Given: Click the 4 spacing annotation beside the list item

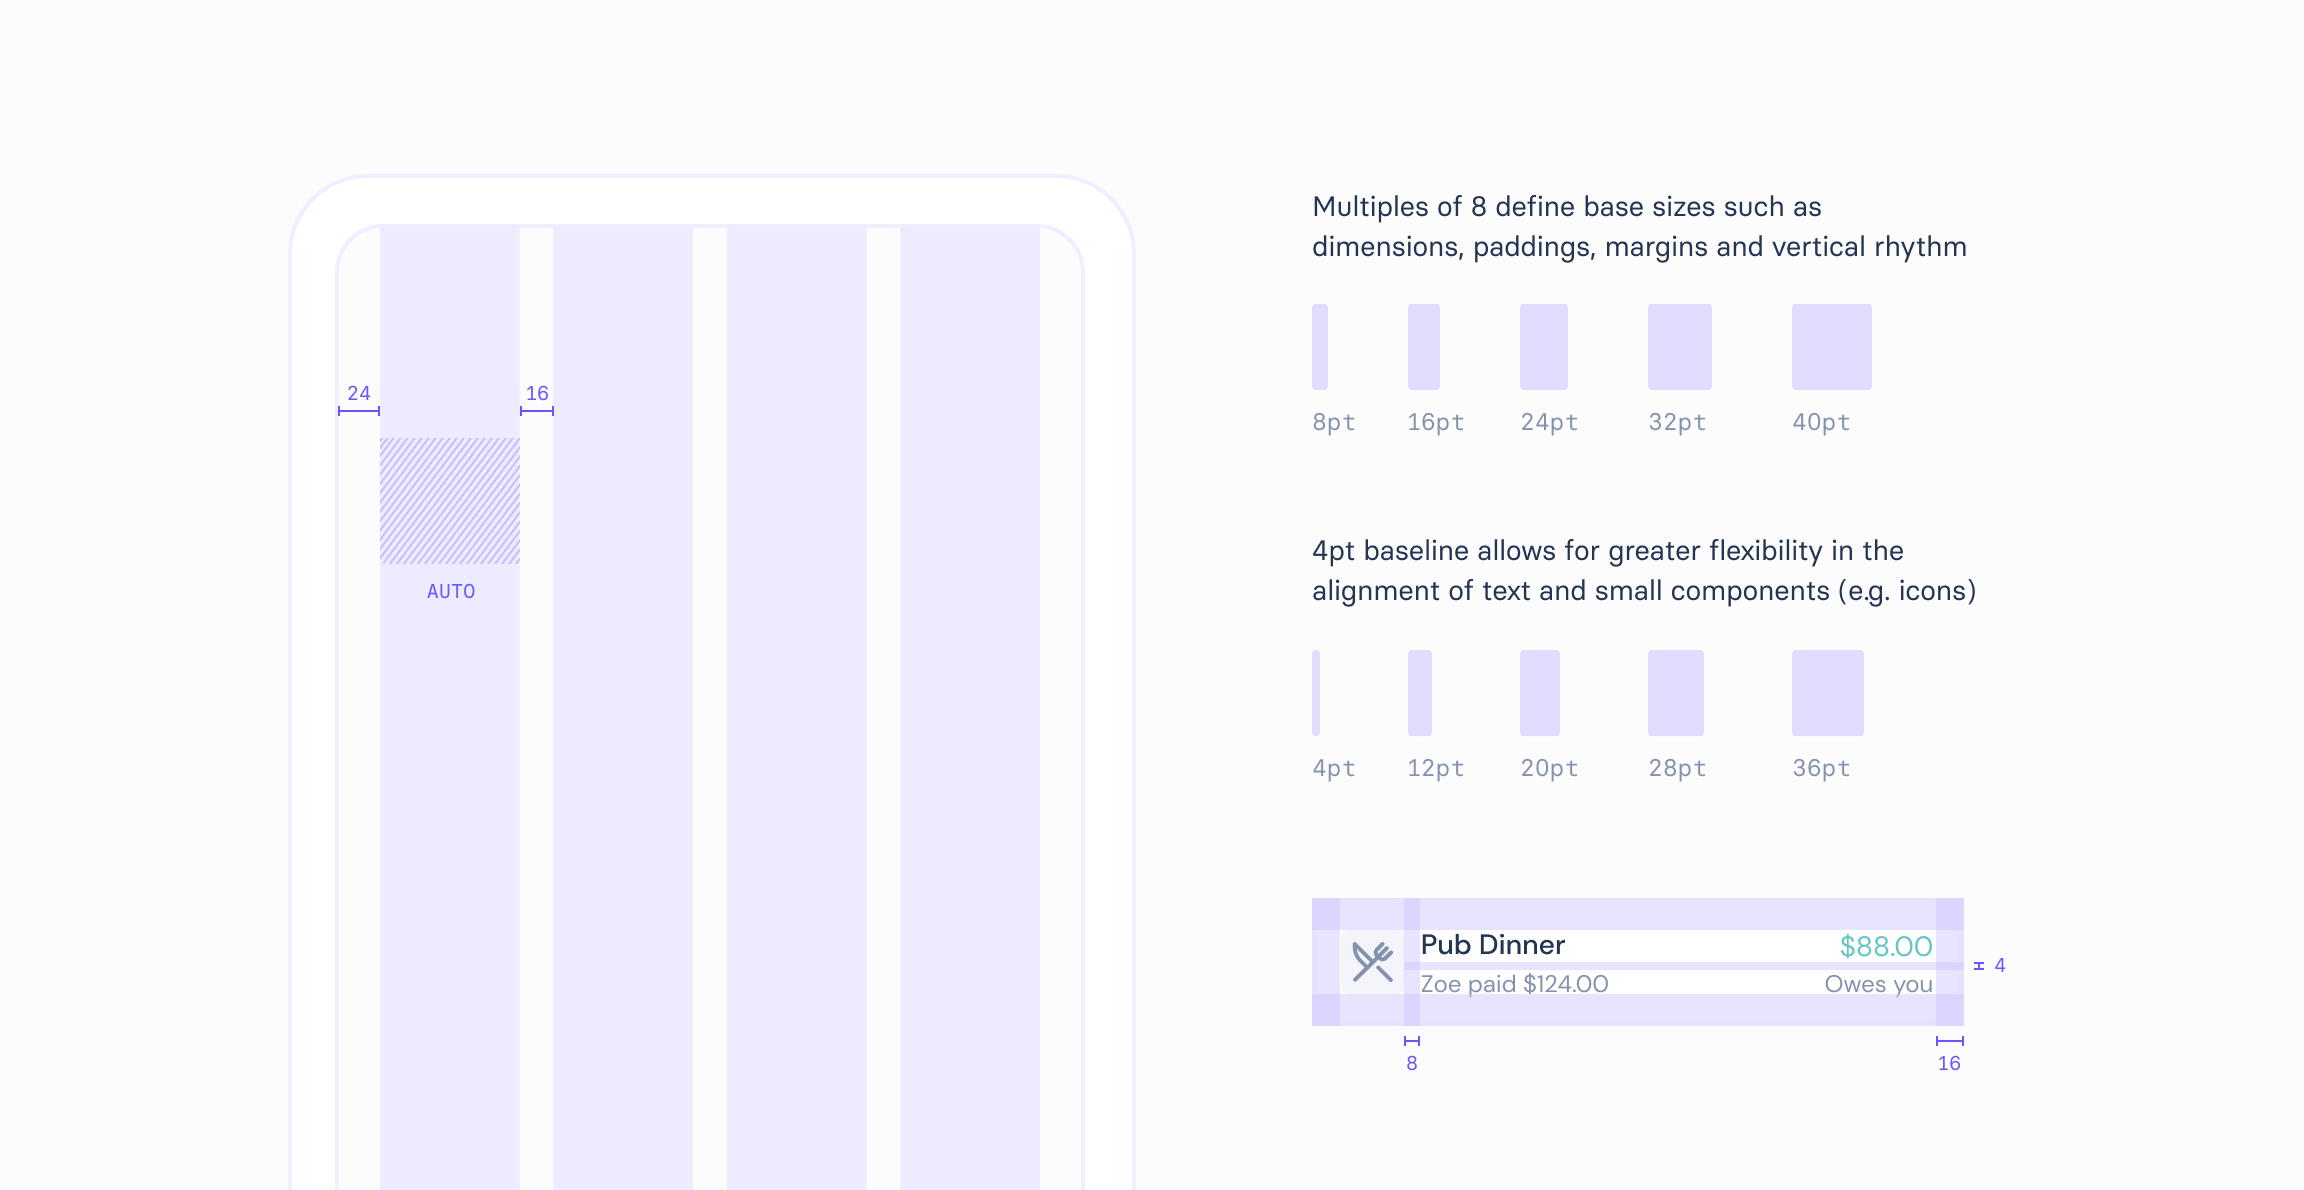Looking at the screenshot, I should coord(1999,965).
